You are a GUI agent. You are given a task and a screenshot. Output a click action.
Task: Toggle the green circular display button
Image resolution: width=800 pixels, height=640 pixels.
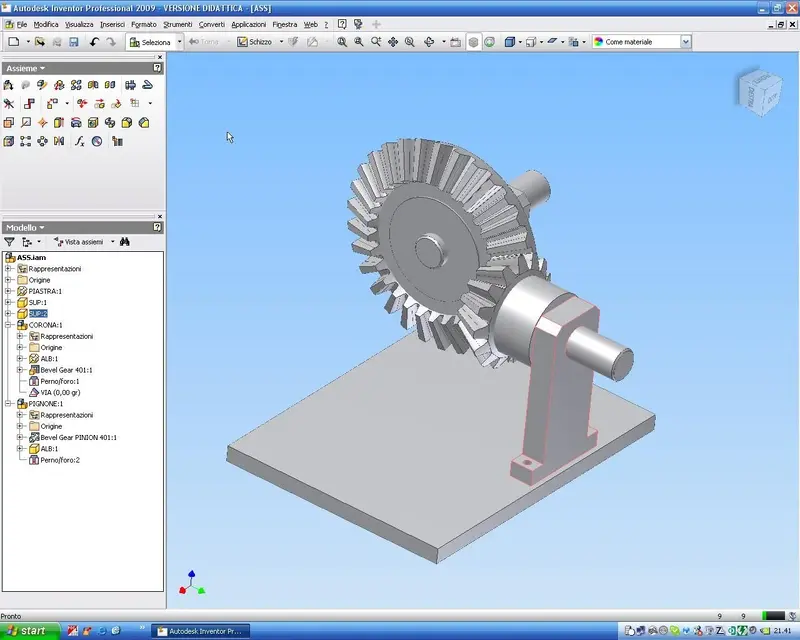(490, 42)
